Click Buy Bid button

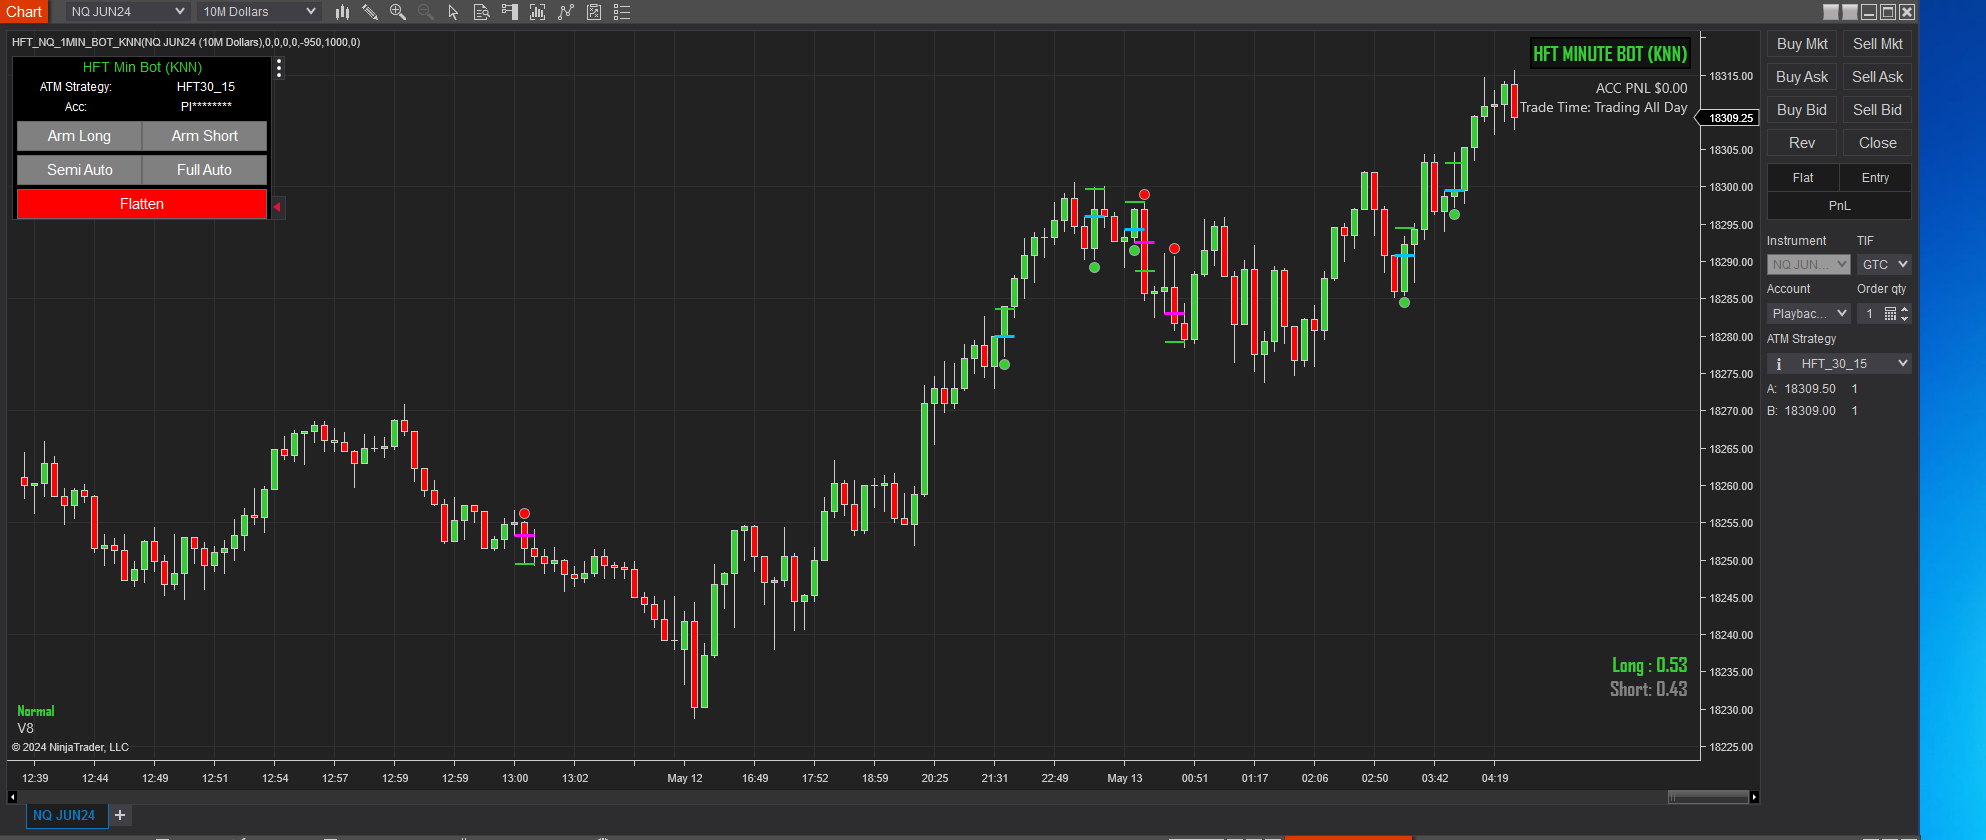pyautogui.click(x=1802, y=110)
